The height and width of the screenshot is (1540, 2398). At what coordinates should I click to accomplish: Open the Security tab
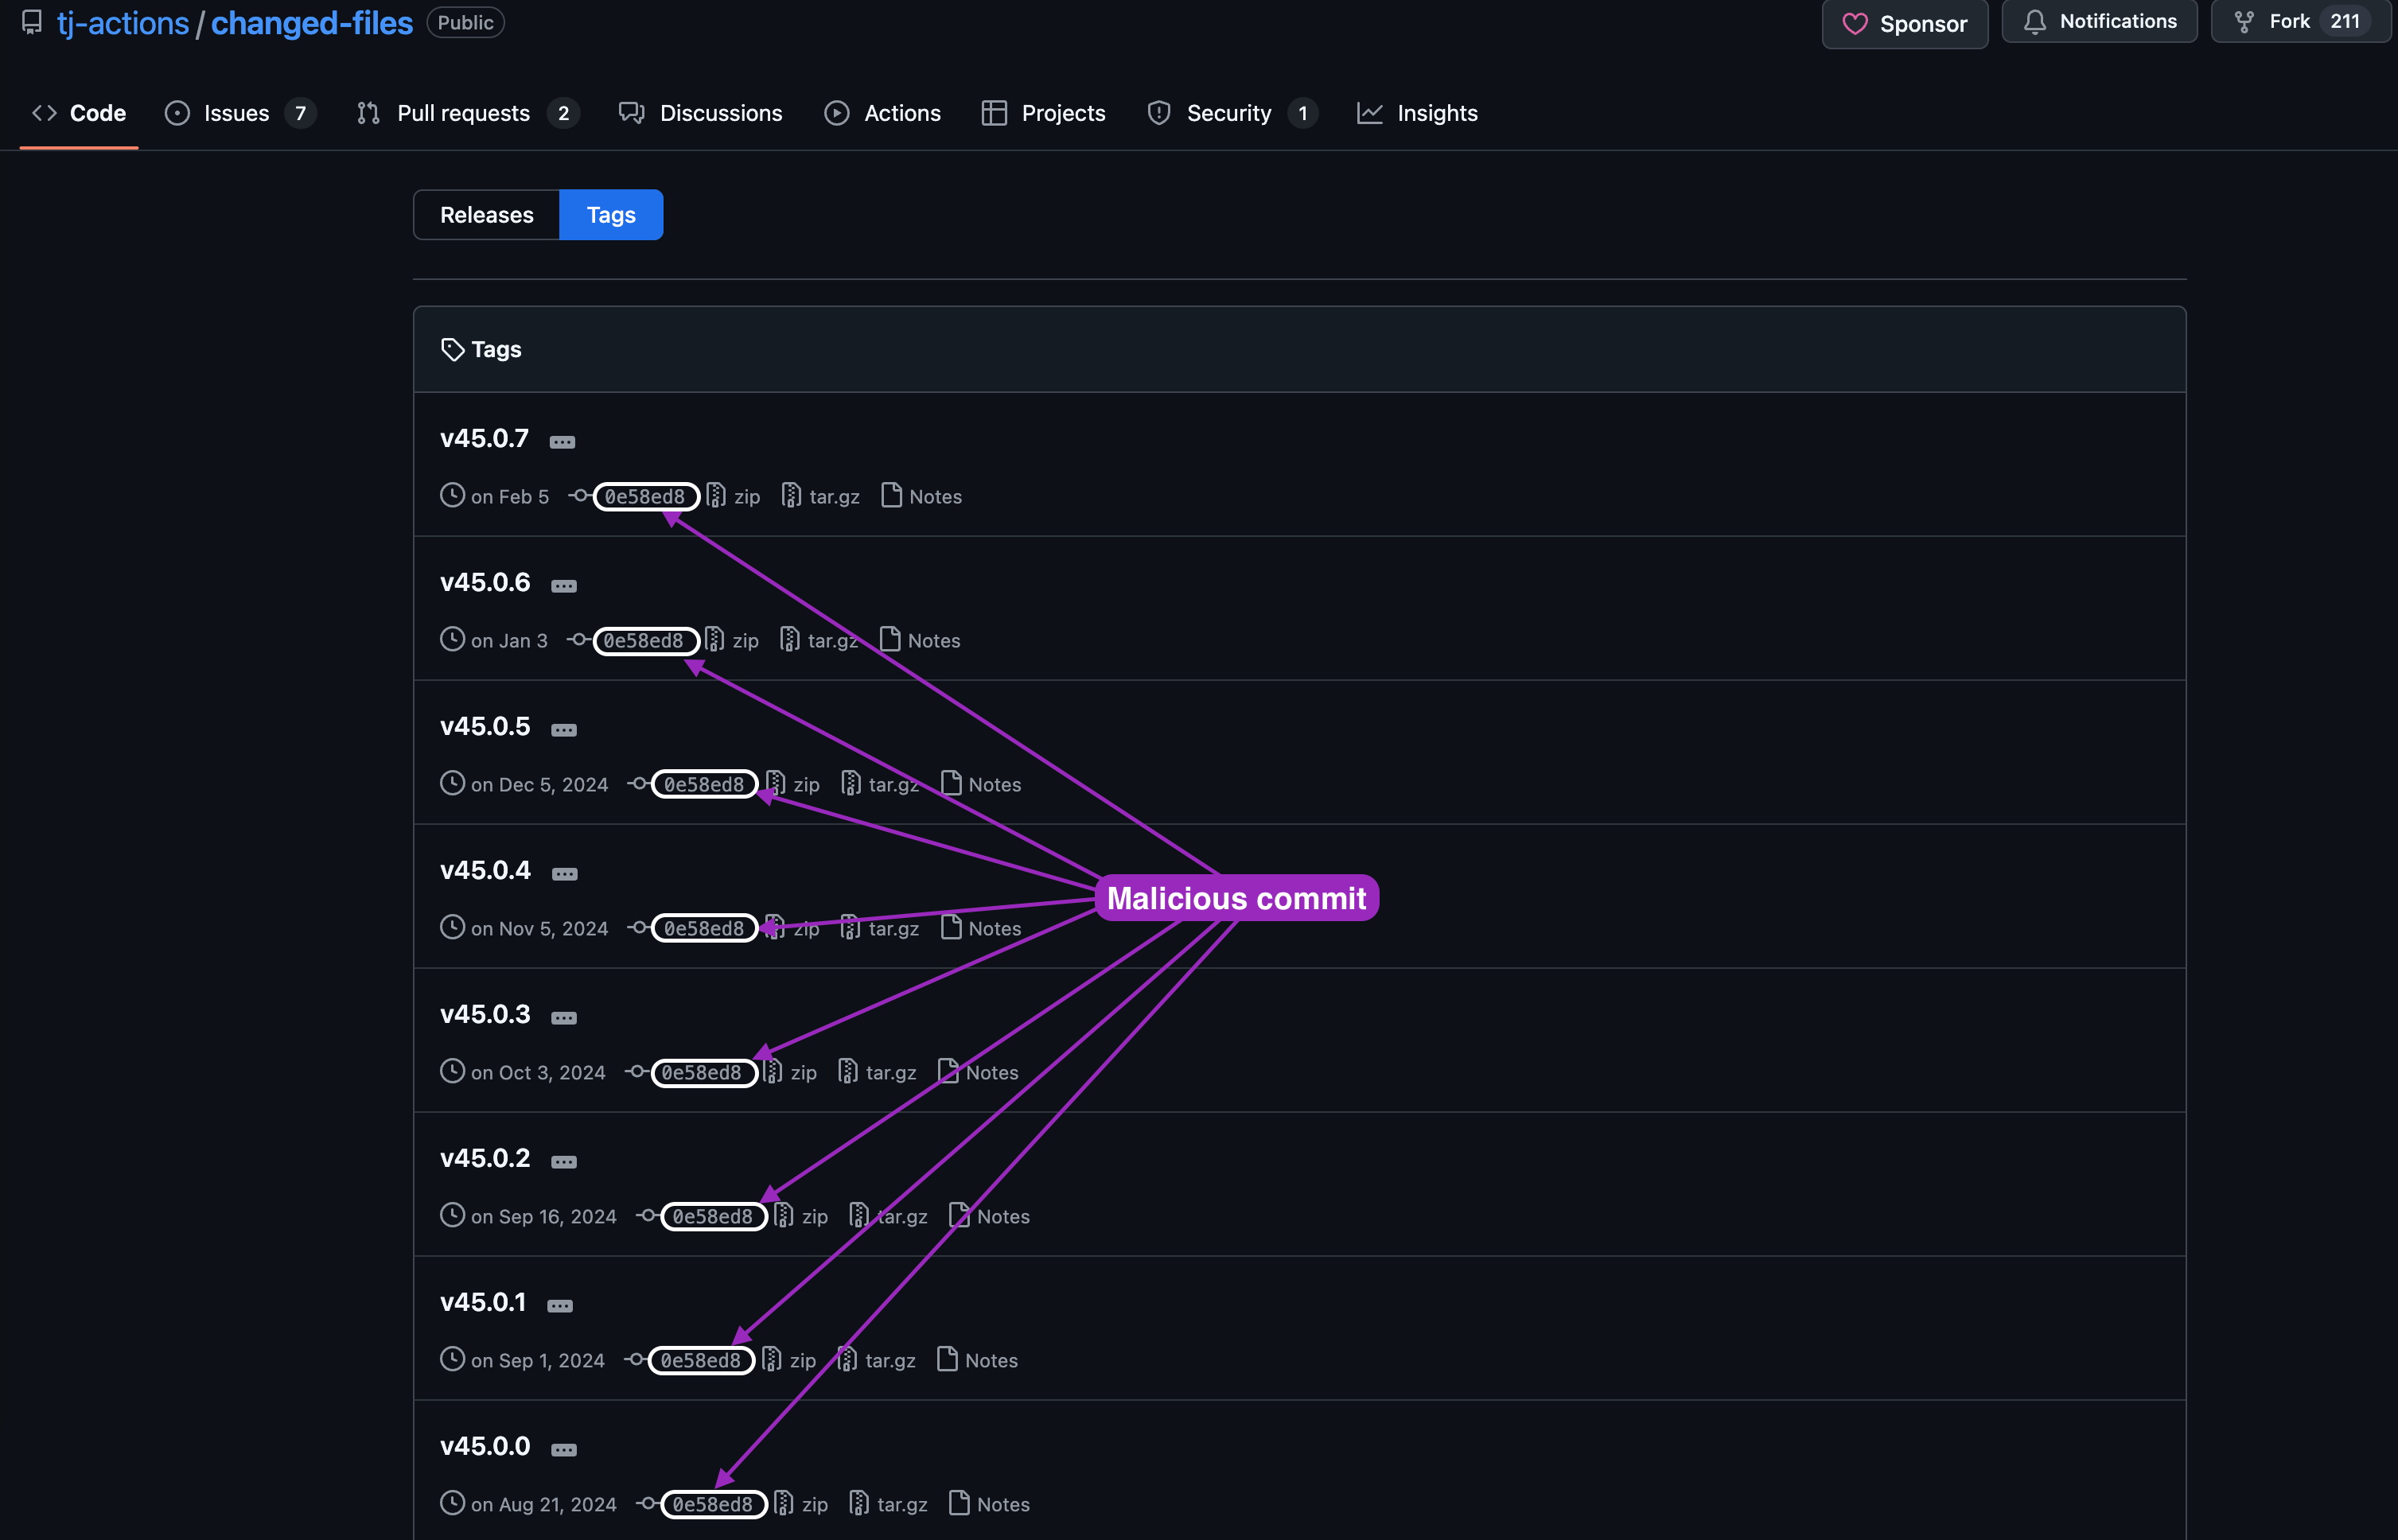1228,113
